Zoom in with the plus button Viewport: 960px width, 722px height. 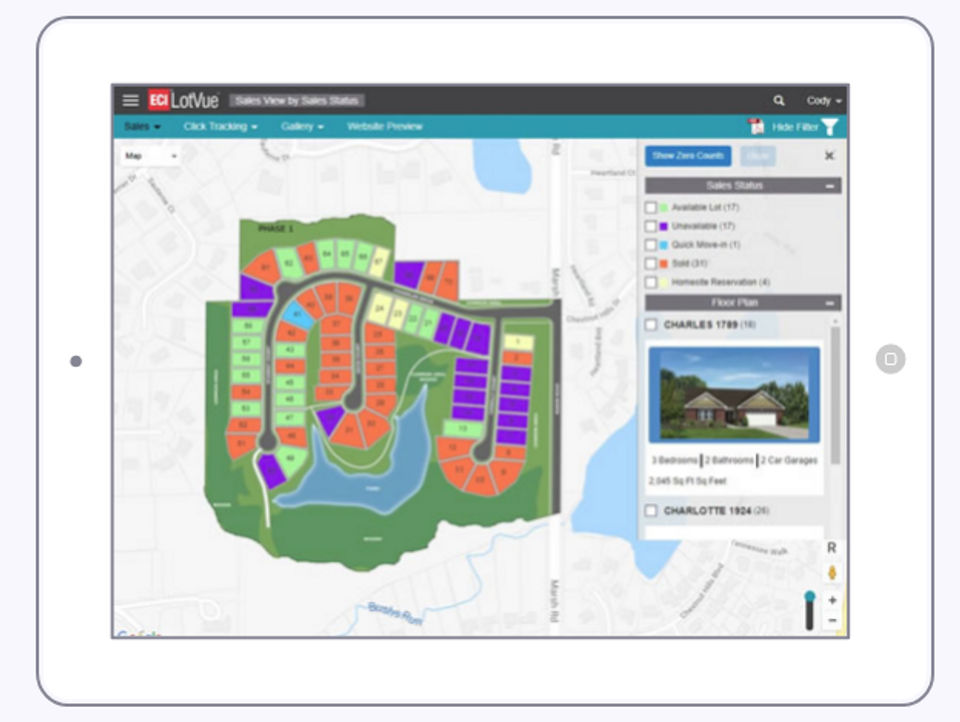[x=832, y=600]
